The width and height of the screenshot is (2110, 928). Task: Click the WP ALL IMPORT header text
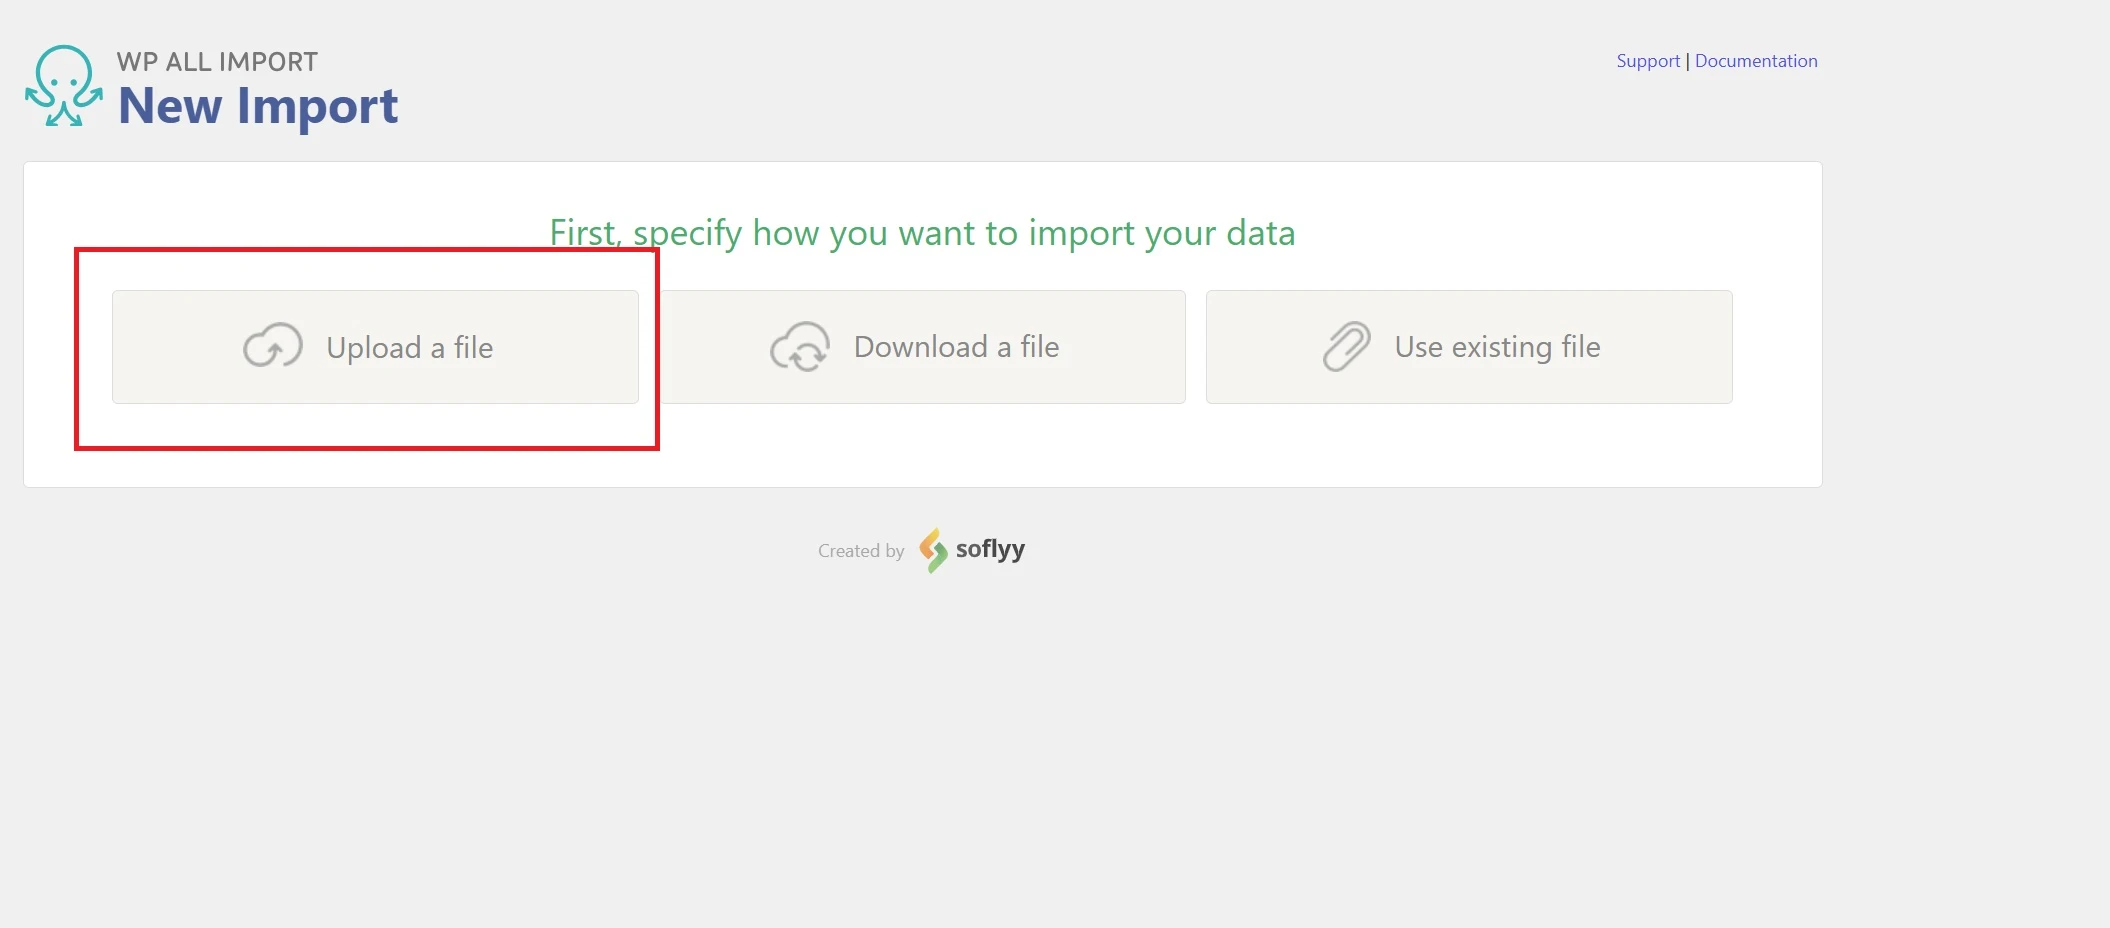[x=217, y=62]
